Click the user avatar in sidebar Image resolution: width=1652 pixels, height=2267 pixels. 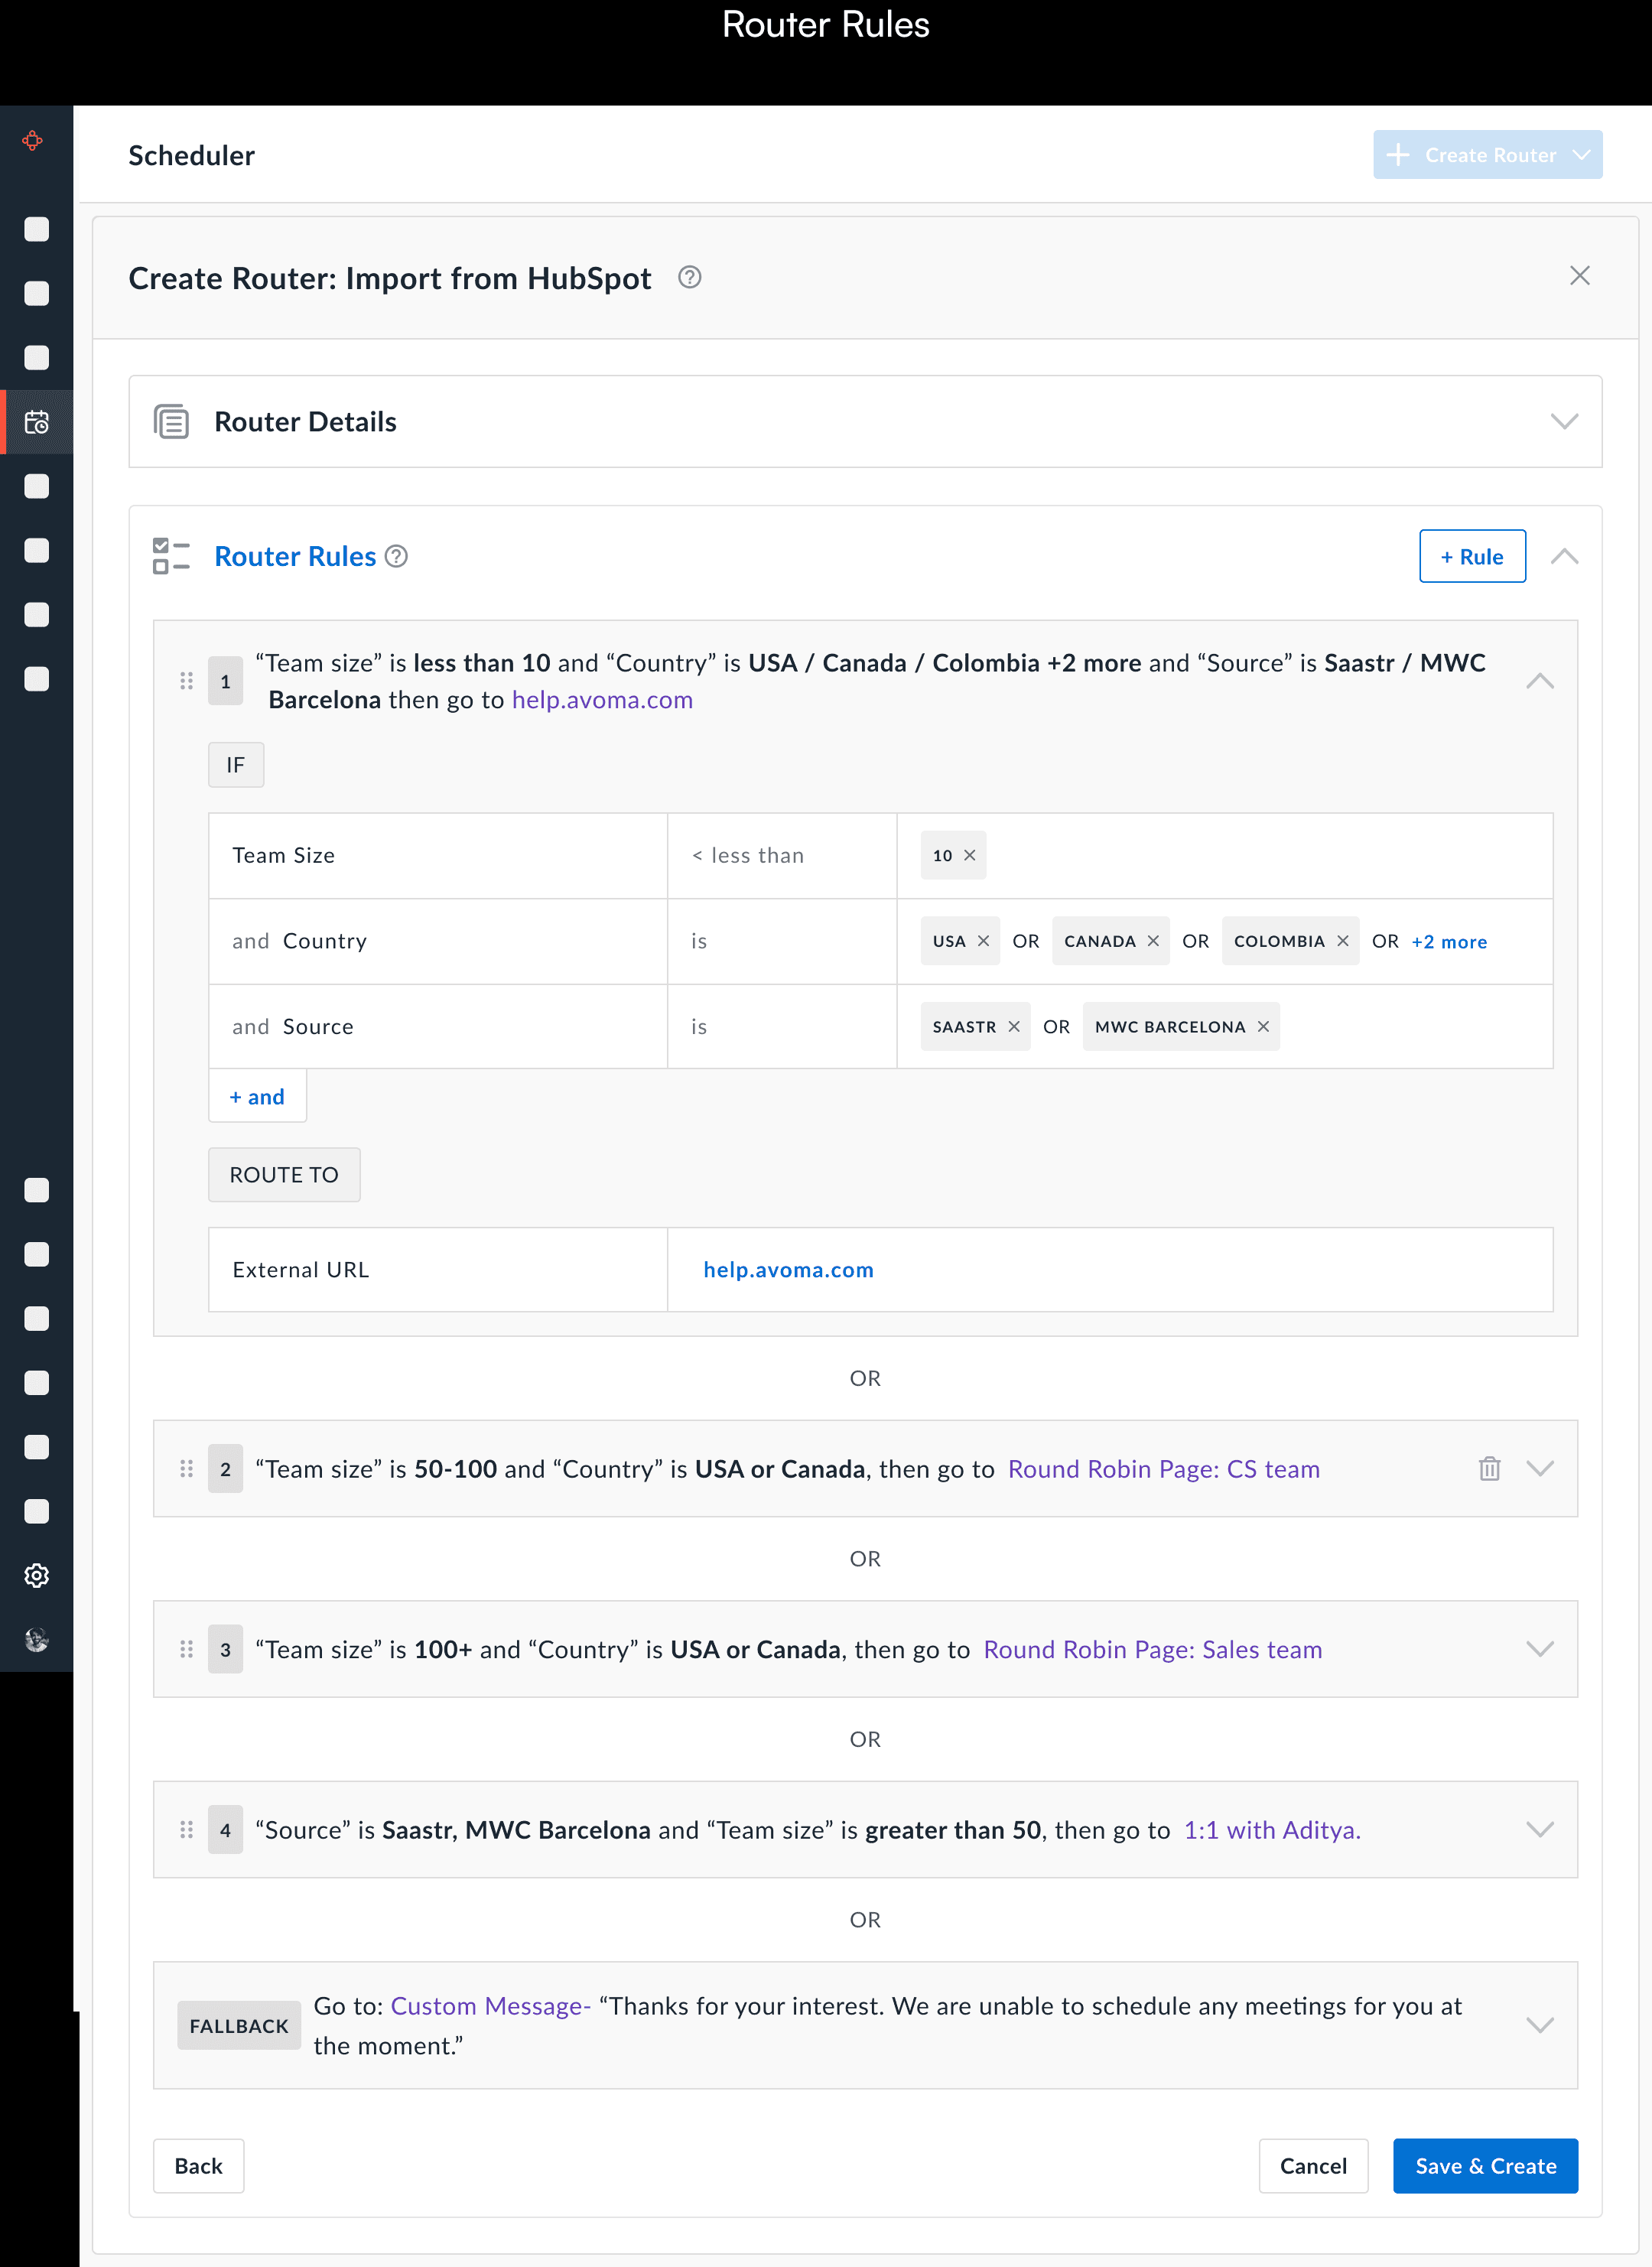[x=37, y=1639]
